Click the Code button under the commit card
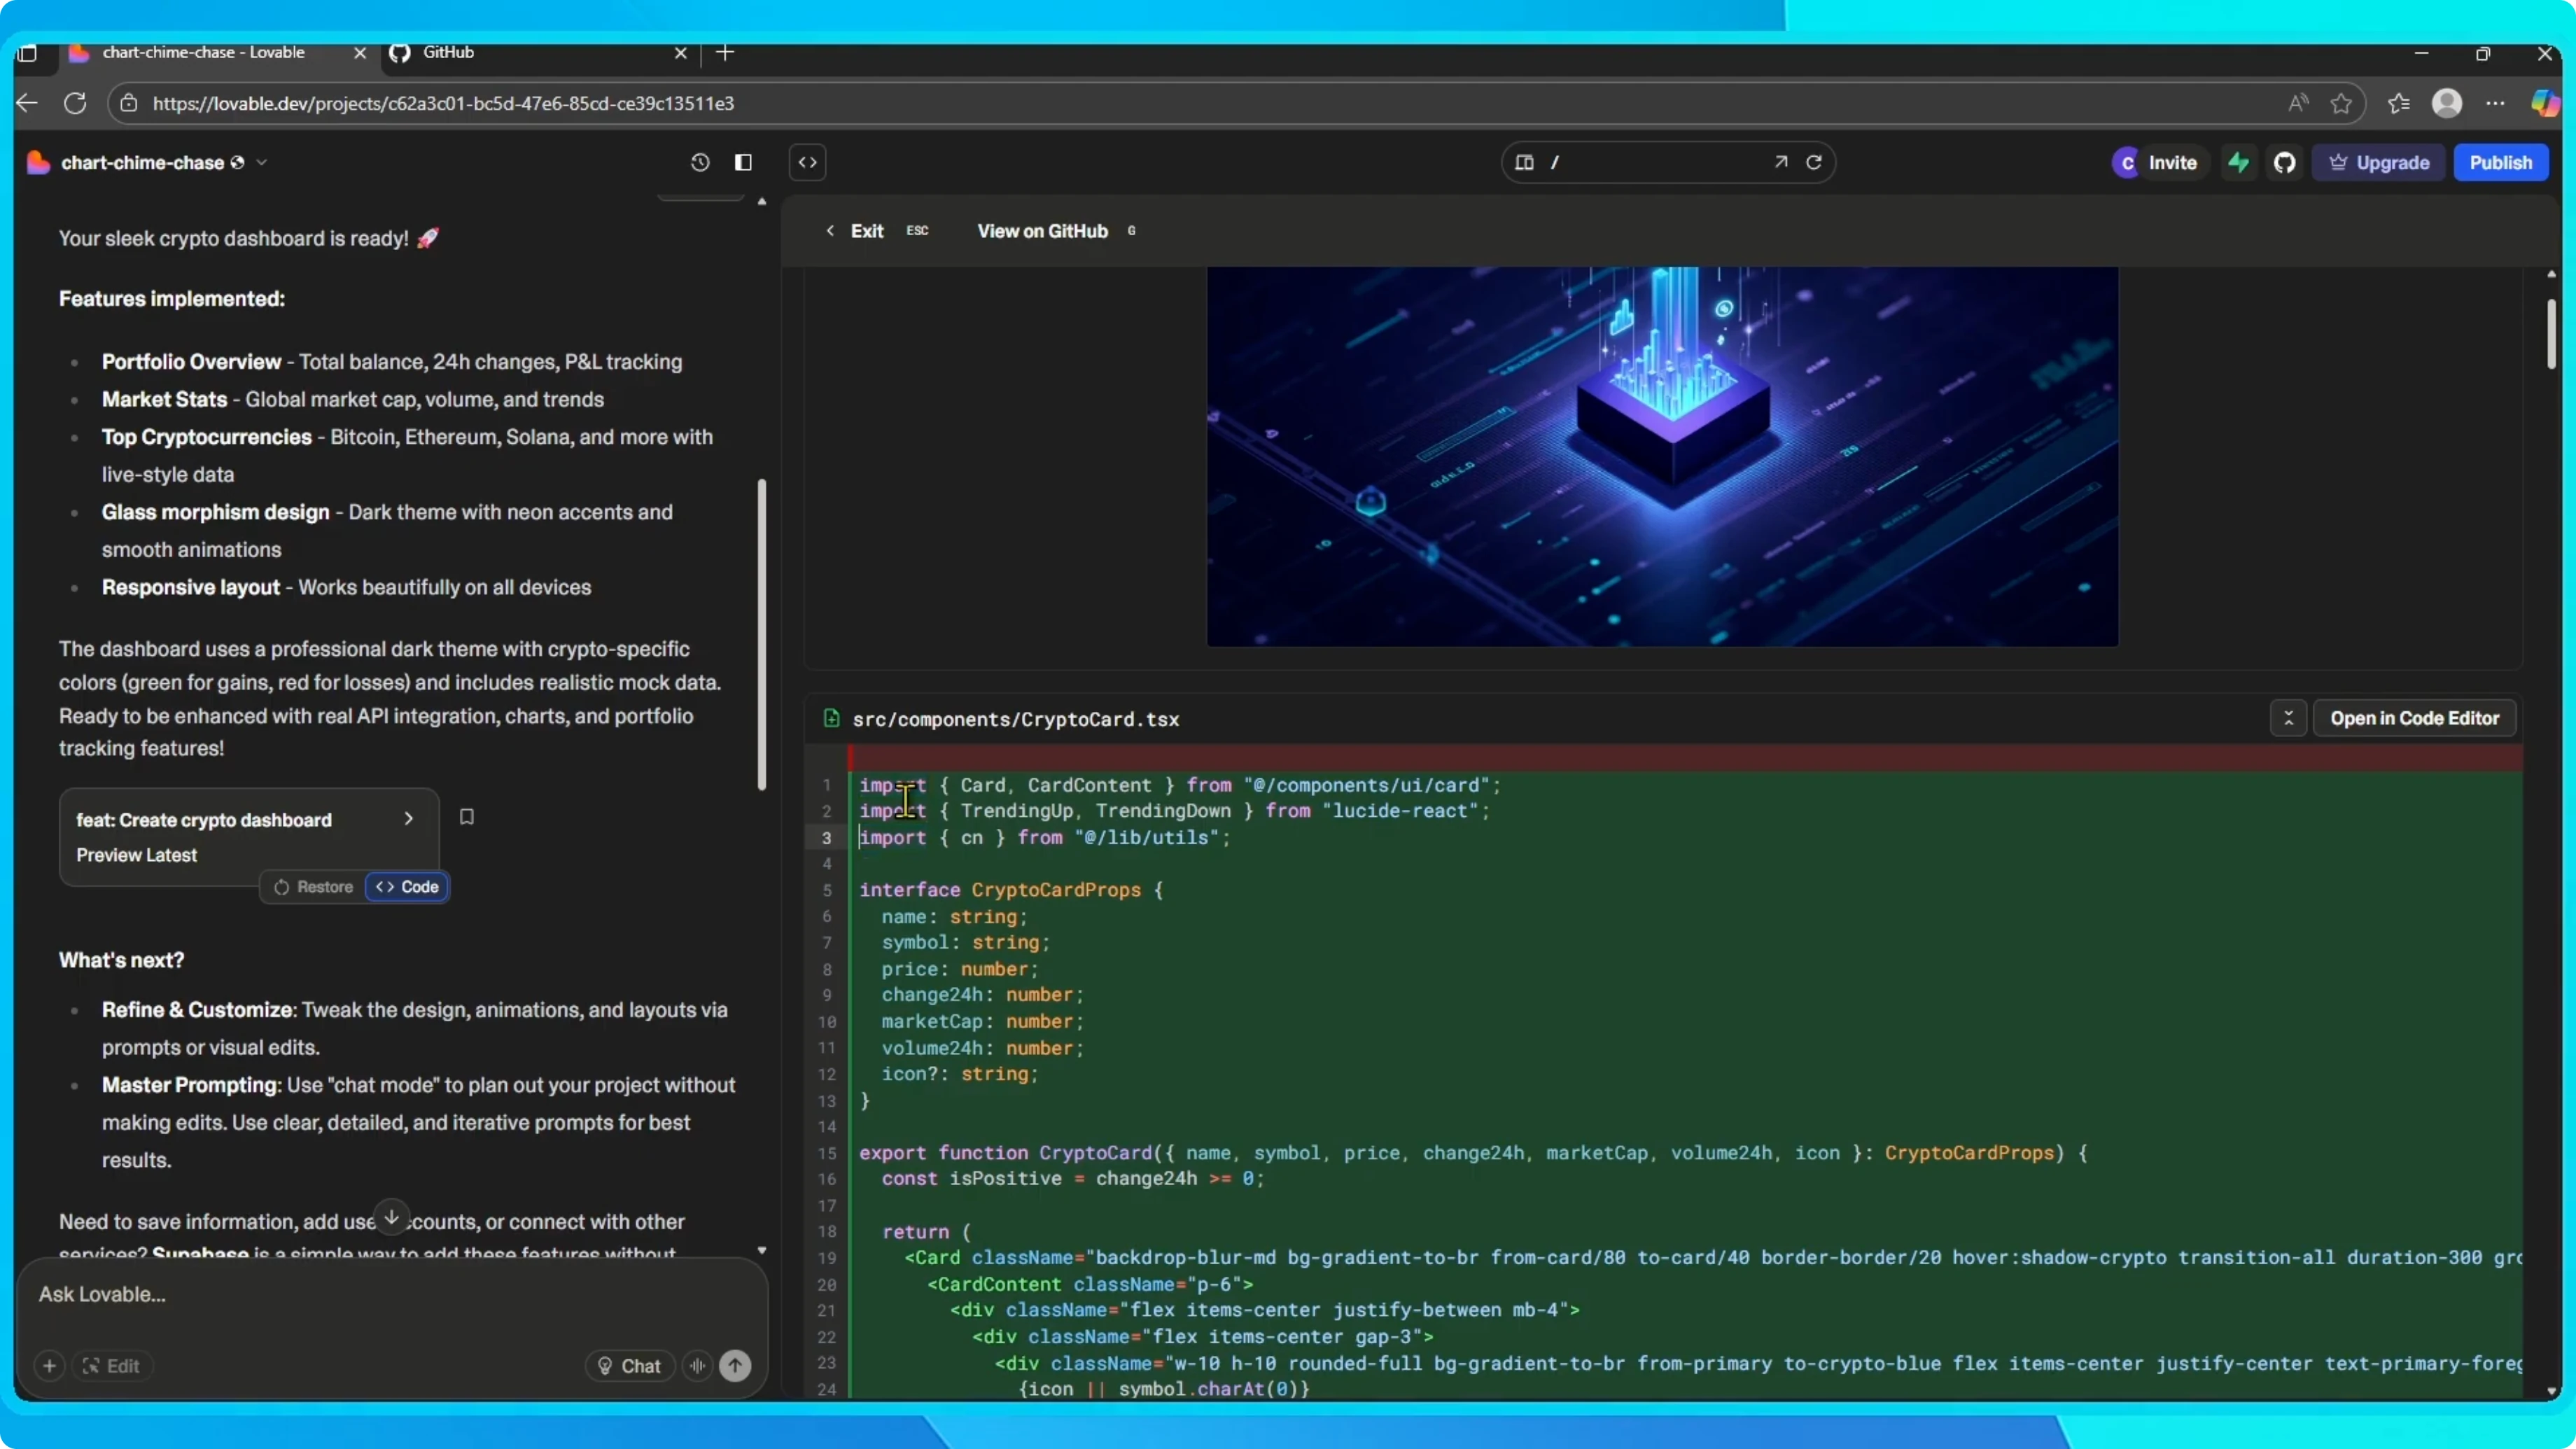Screen dimensions: 2576x1449 click(407, 887)
